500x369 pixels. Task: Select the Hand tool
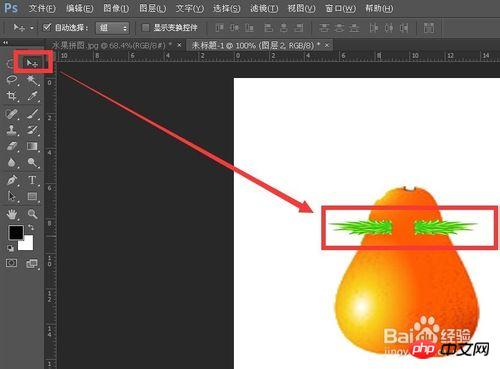click(12, 214)
